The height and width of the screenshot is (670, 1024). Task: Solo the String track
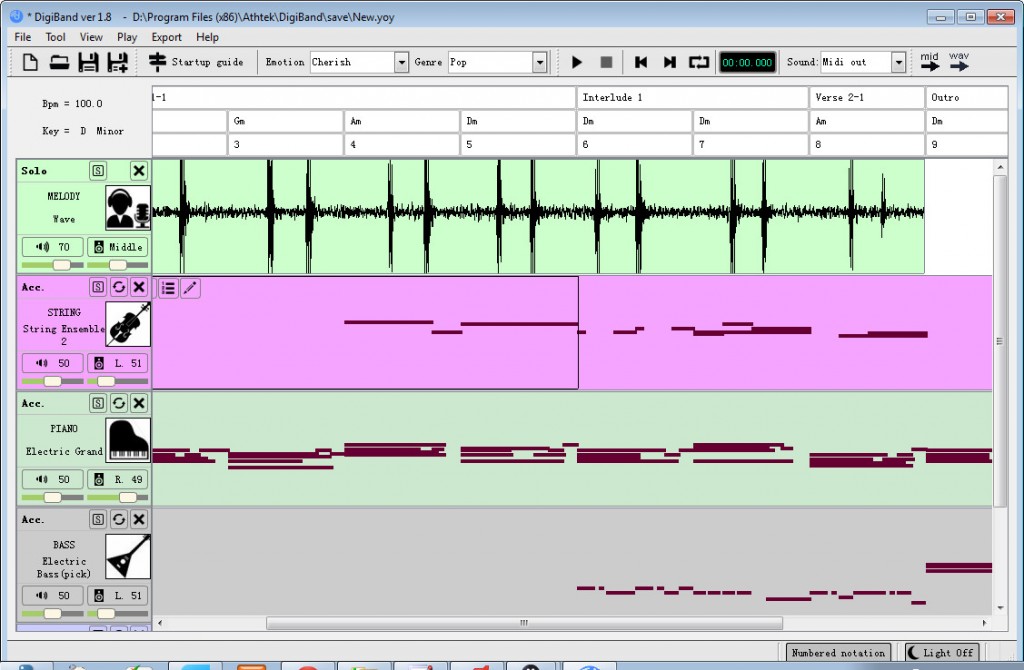click(x=98, y=287)
